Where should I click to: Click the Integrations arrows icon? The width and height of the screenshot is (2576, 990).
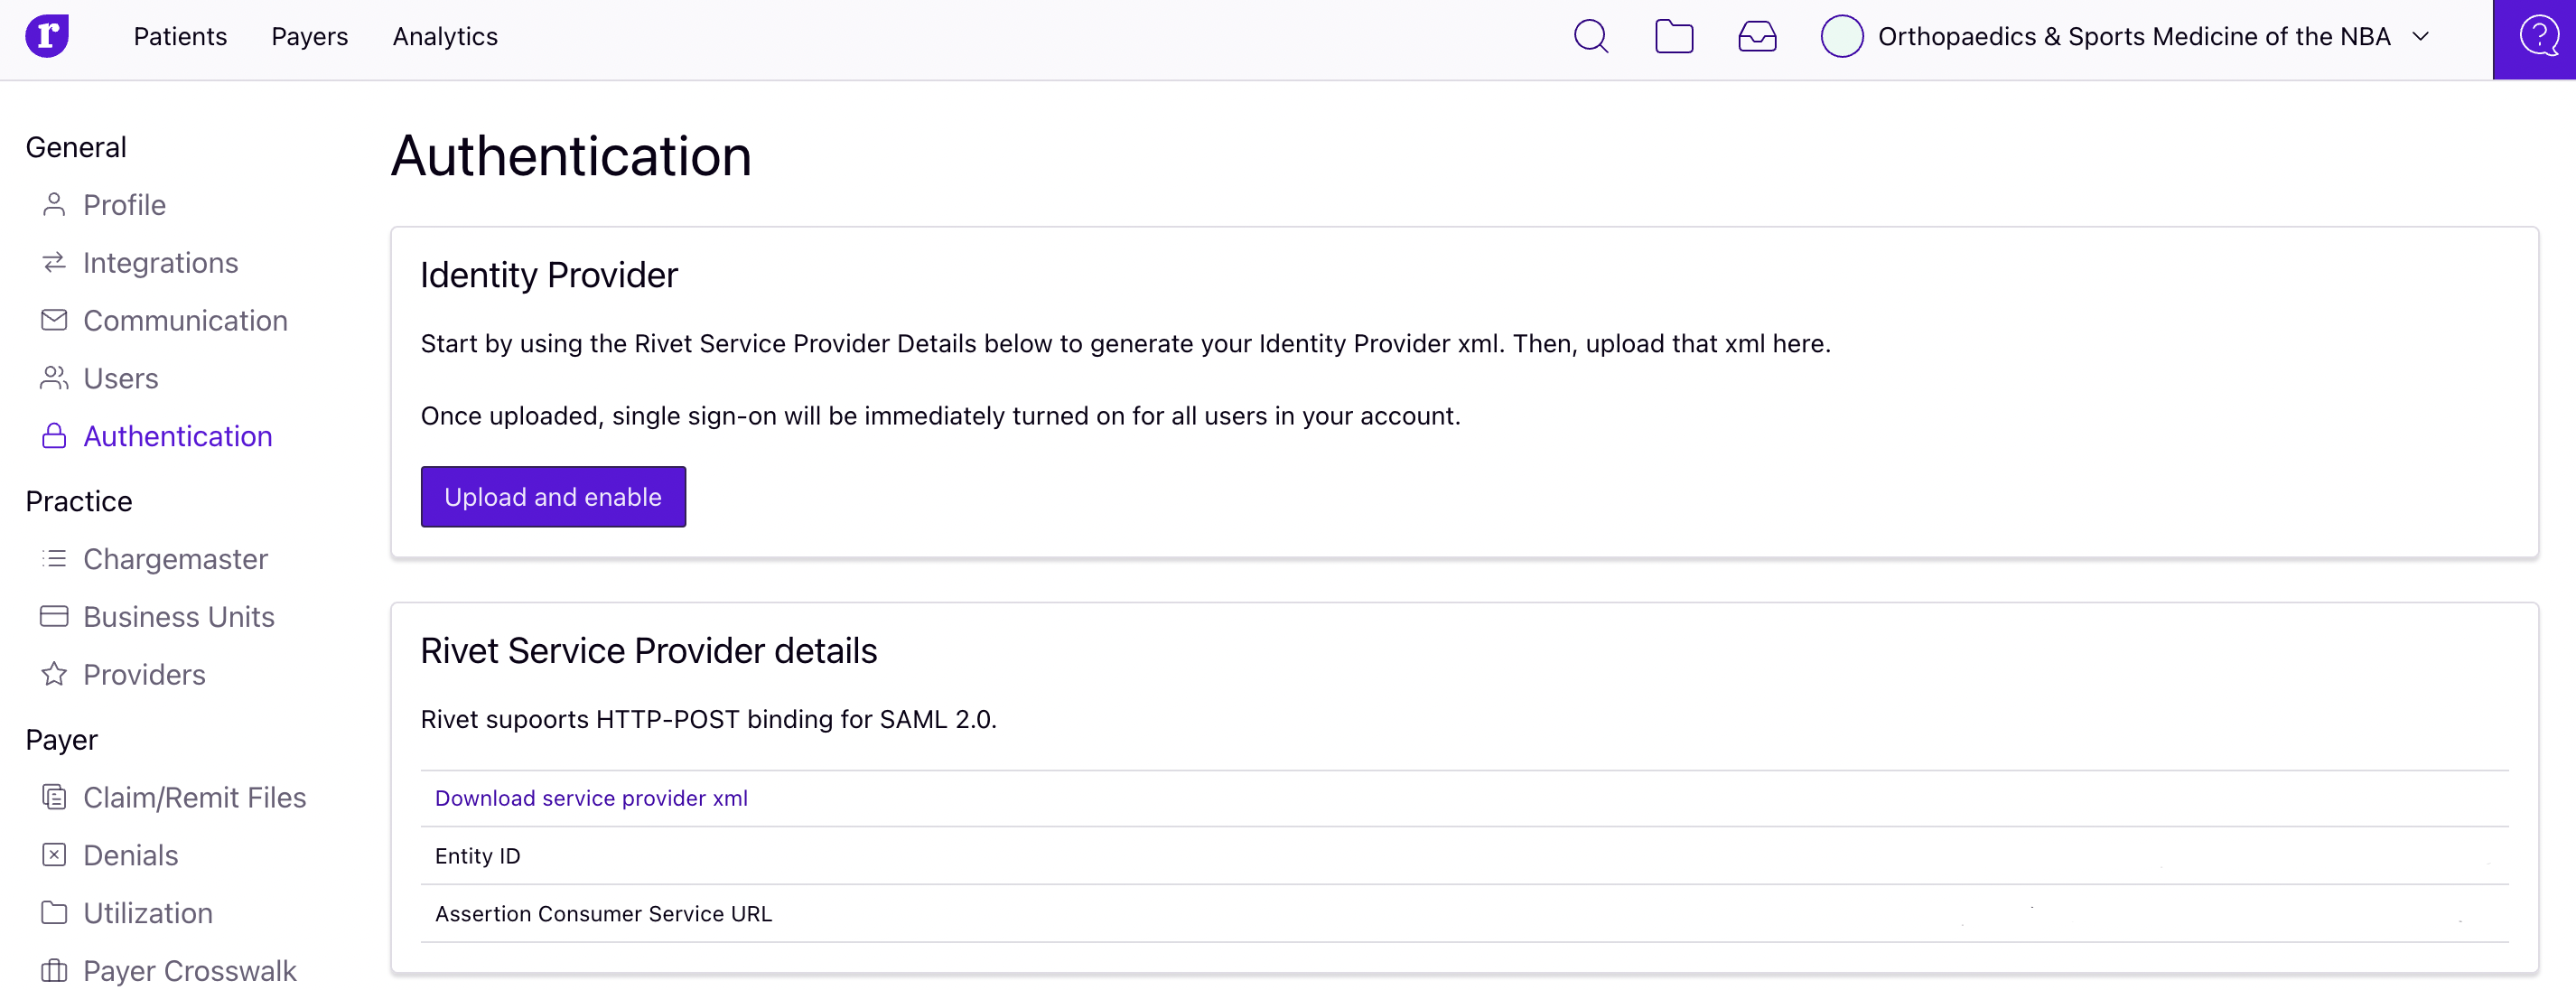pos(54,263)
